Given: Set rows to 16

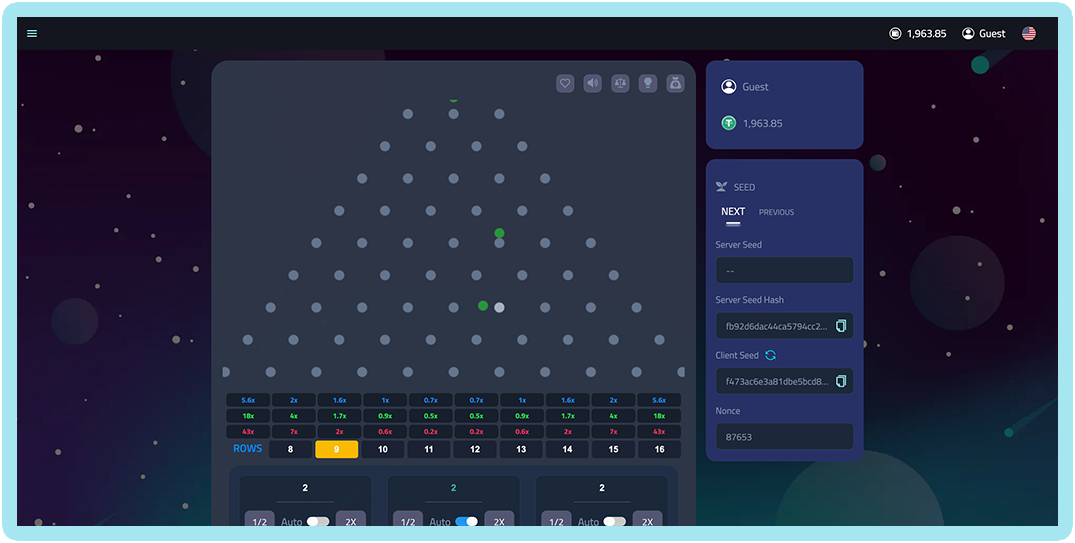Looking at the screenshot, I should point(660,450).
